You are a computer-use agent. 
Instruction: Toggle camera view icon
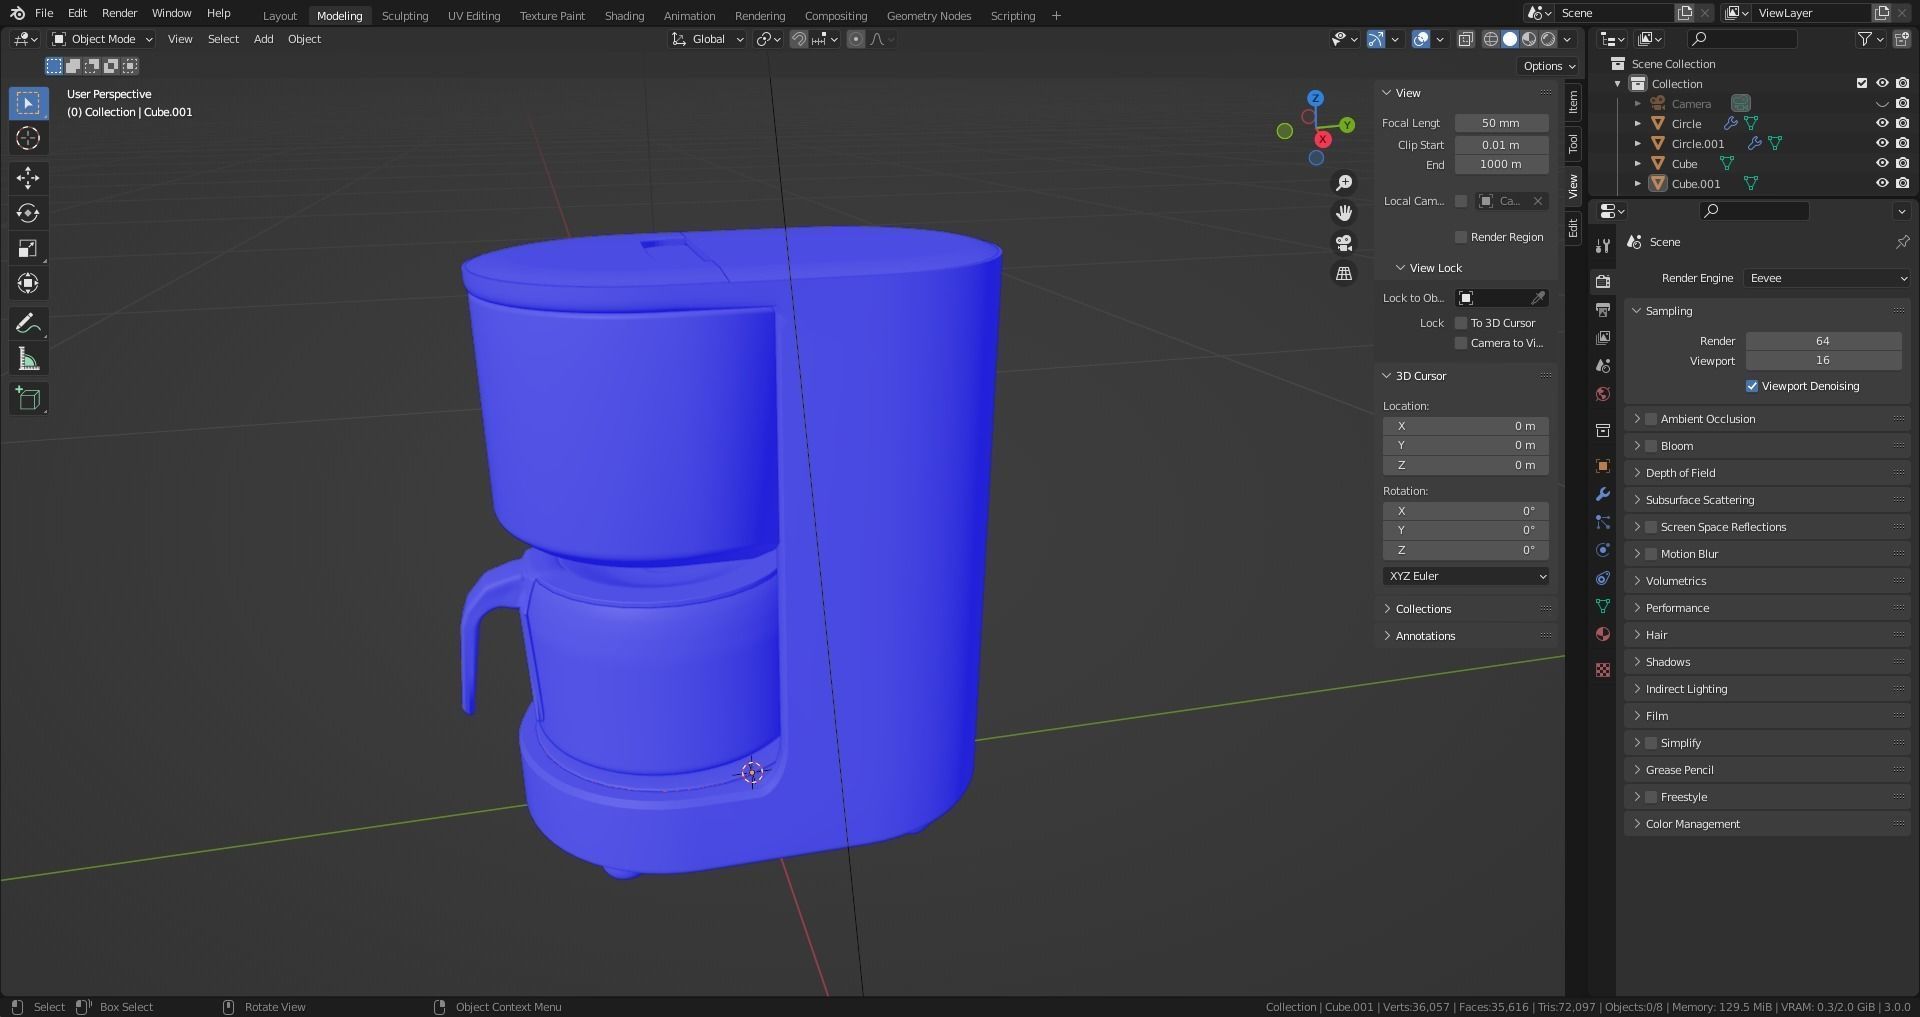[1344, 243]
